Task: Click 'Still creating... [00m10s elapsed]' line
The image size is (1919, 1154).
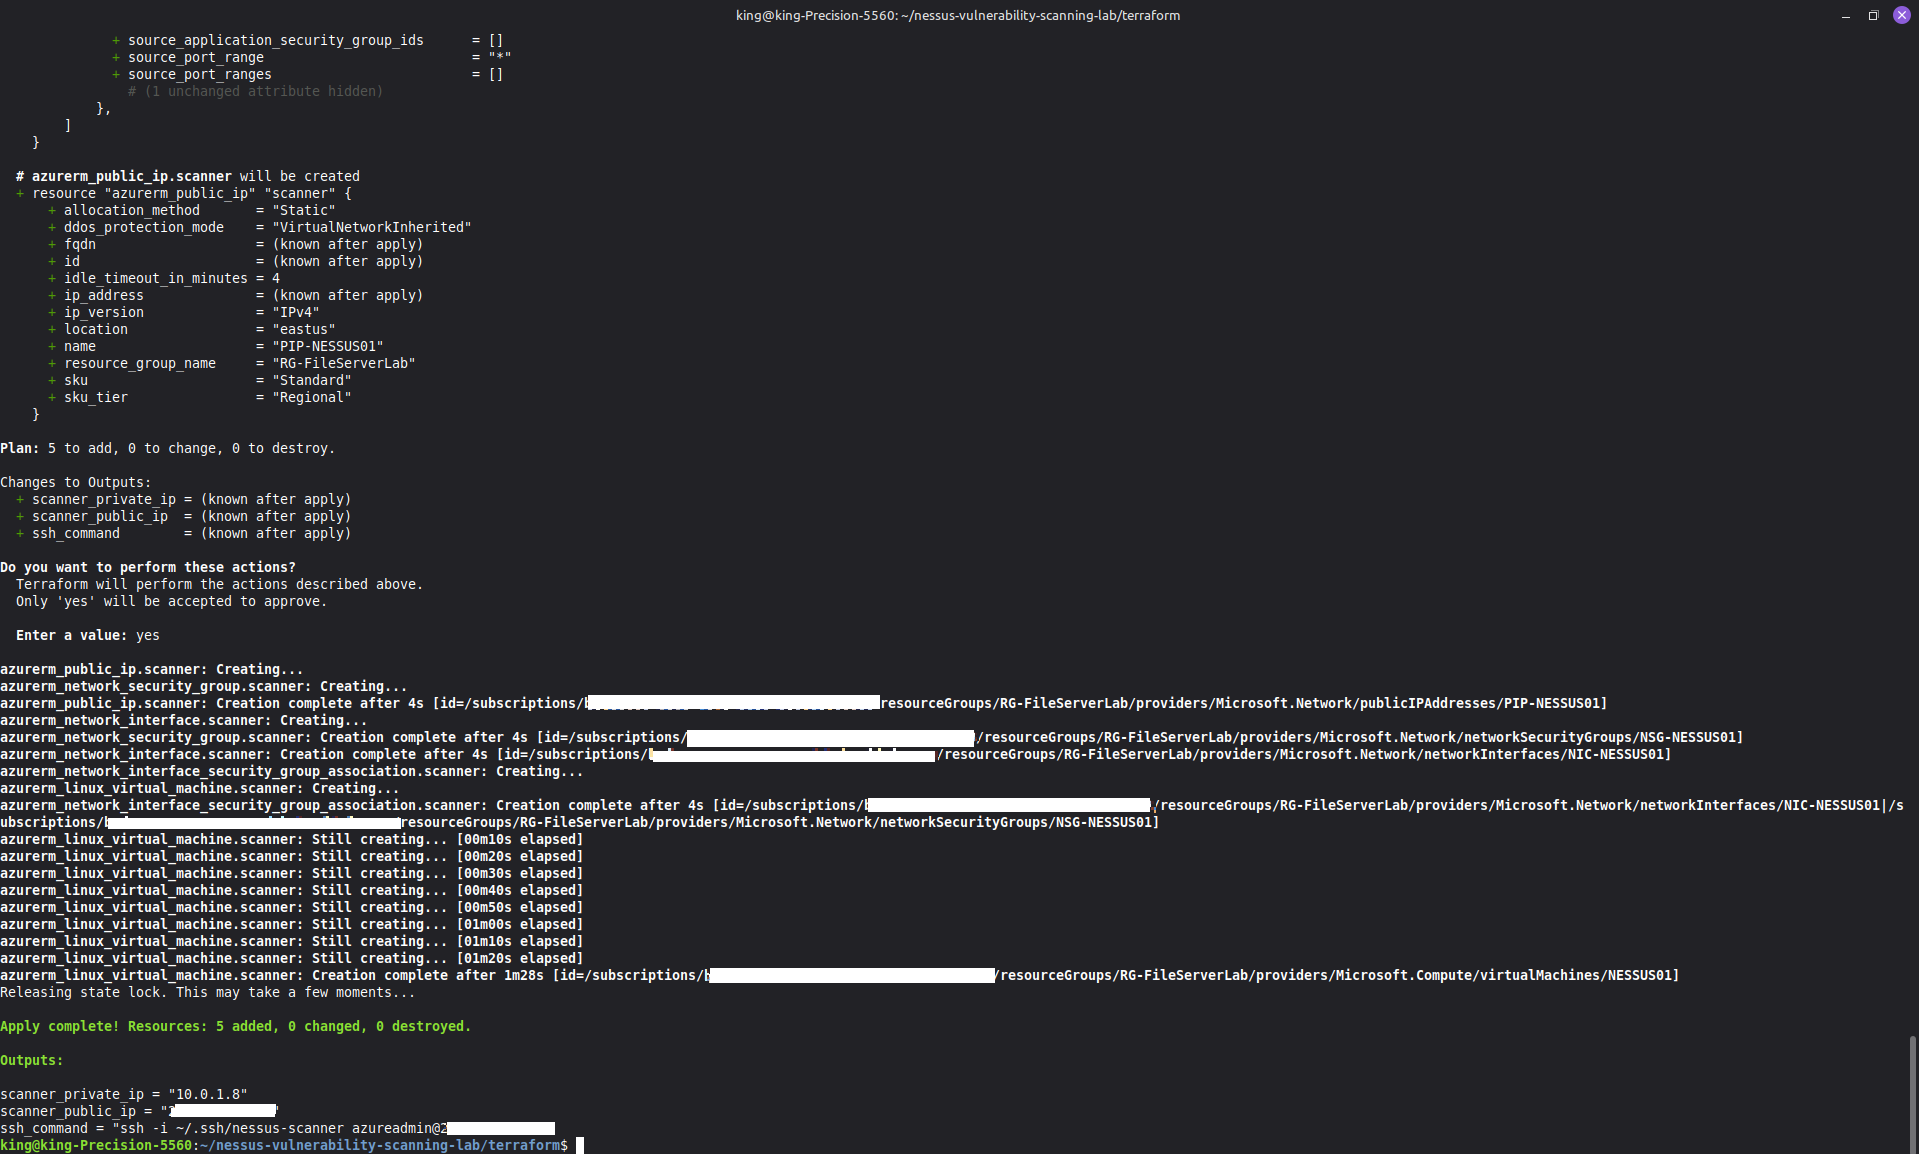Action: pyautogui.click(x=291, y=839)
